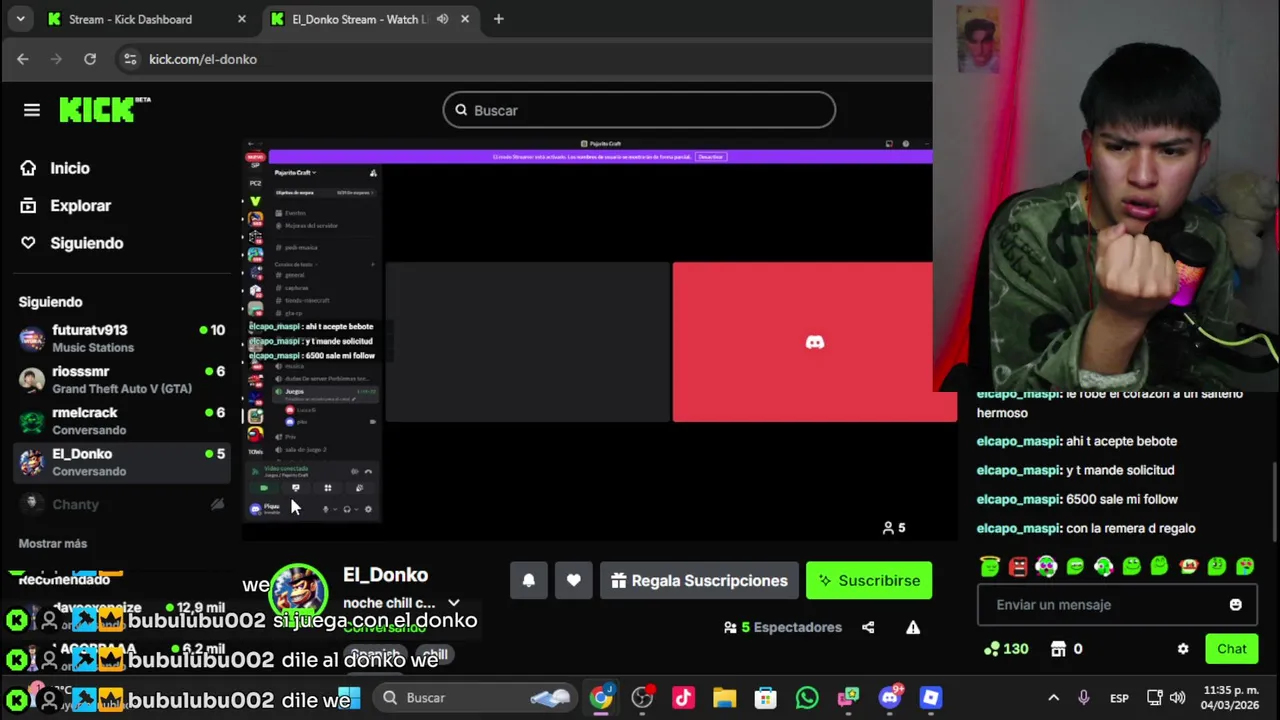
Task: Open the riossmr channel
Action: (122, 379)
